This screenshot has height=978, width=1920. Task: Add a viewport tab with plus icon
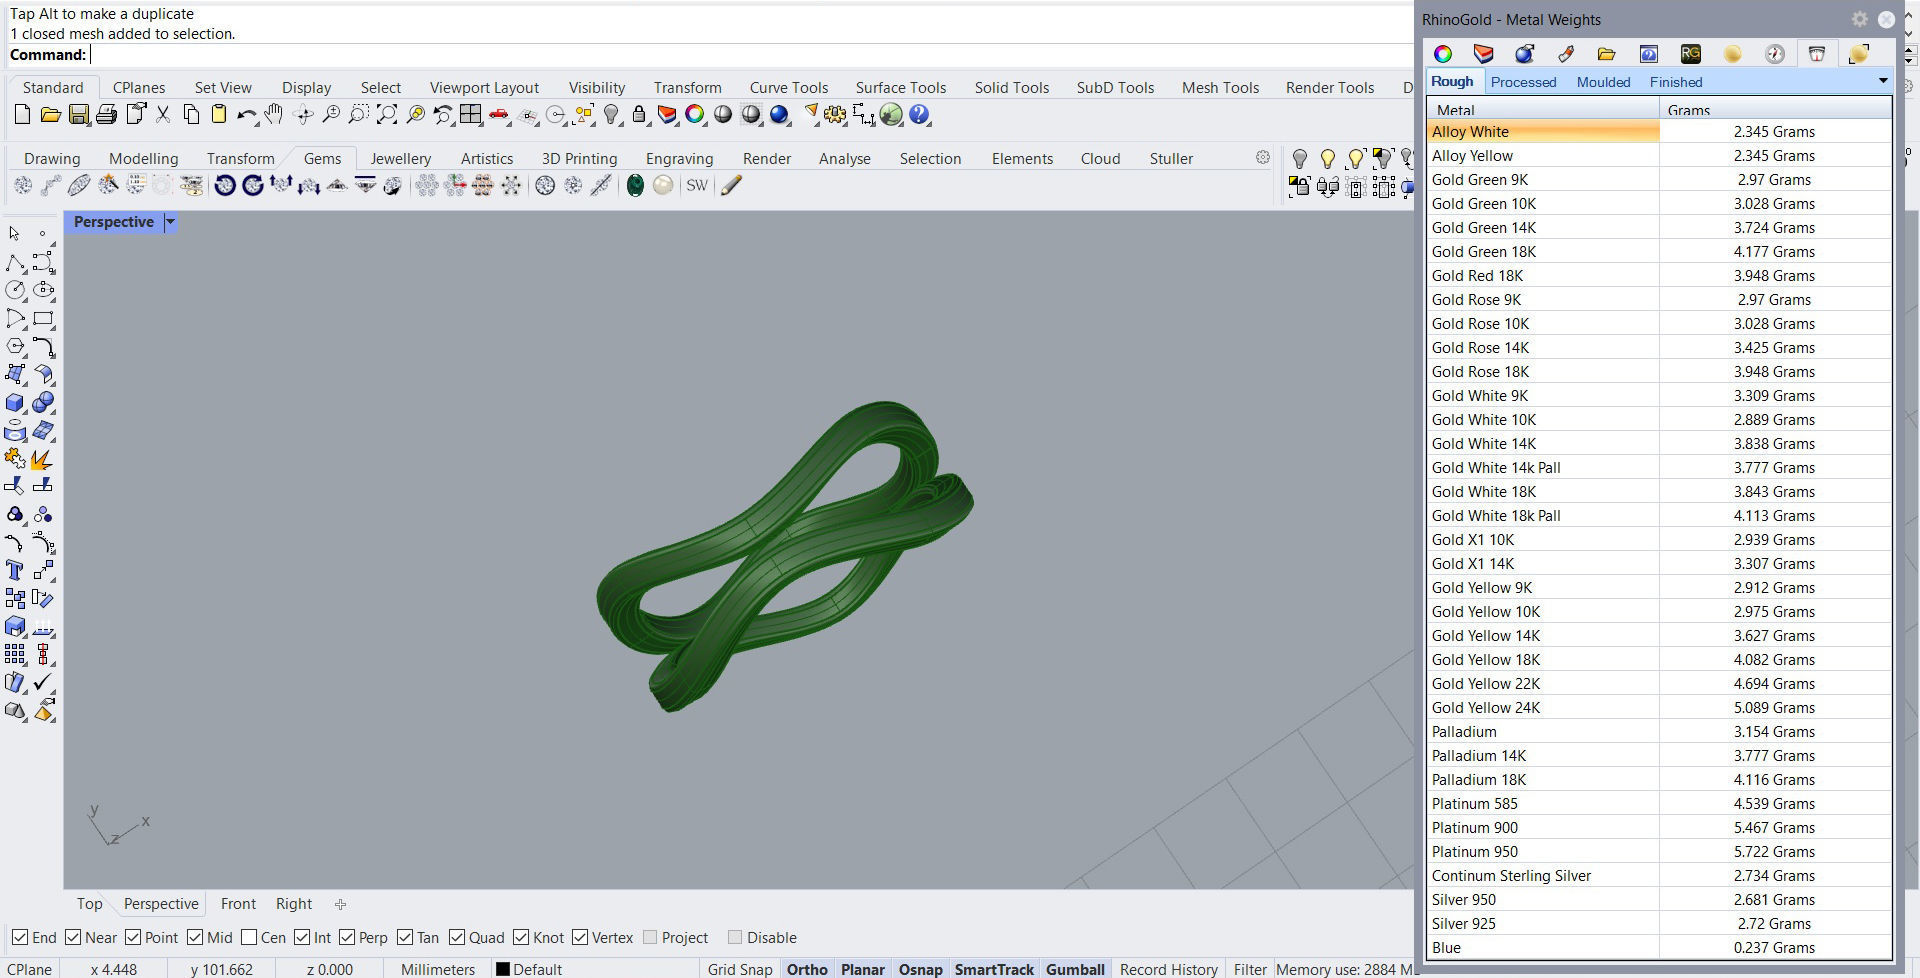pyautogui.click(x=340, y=904)
